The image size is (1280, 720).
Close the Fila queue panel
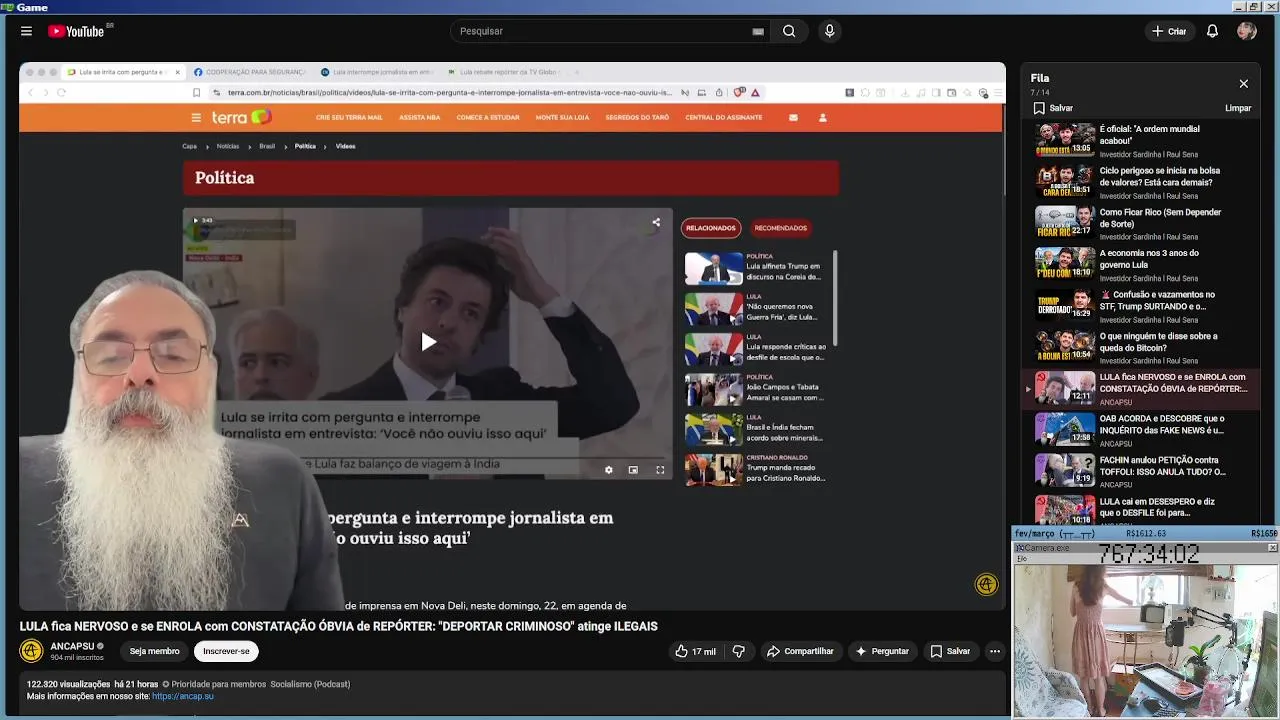pos(1243,84)
